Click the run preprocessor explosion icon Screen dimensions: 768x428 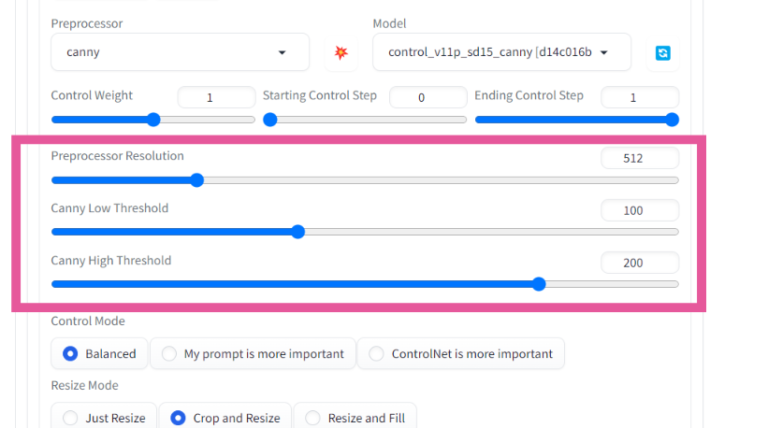[x=341, y=52]
